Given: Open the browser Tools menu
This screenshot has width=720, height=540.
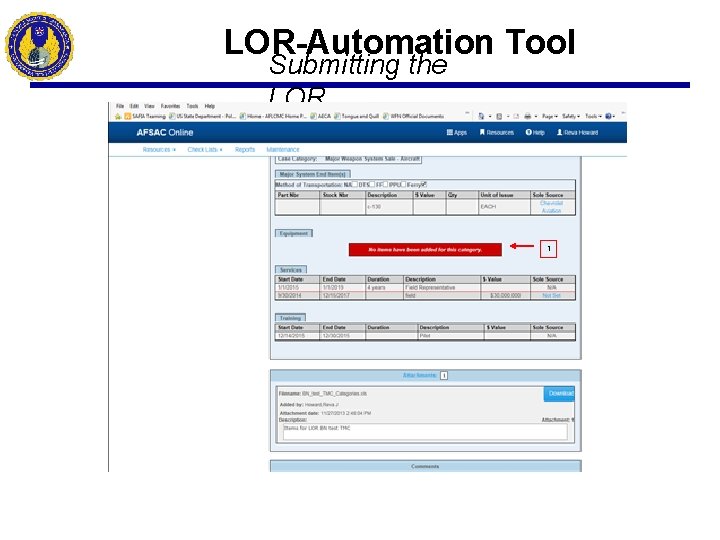Looking at the screenshot, I should click(x=192, y=106).
